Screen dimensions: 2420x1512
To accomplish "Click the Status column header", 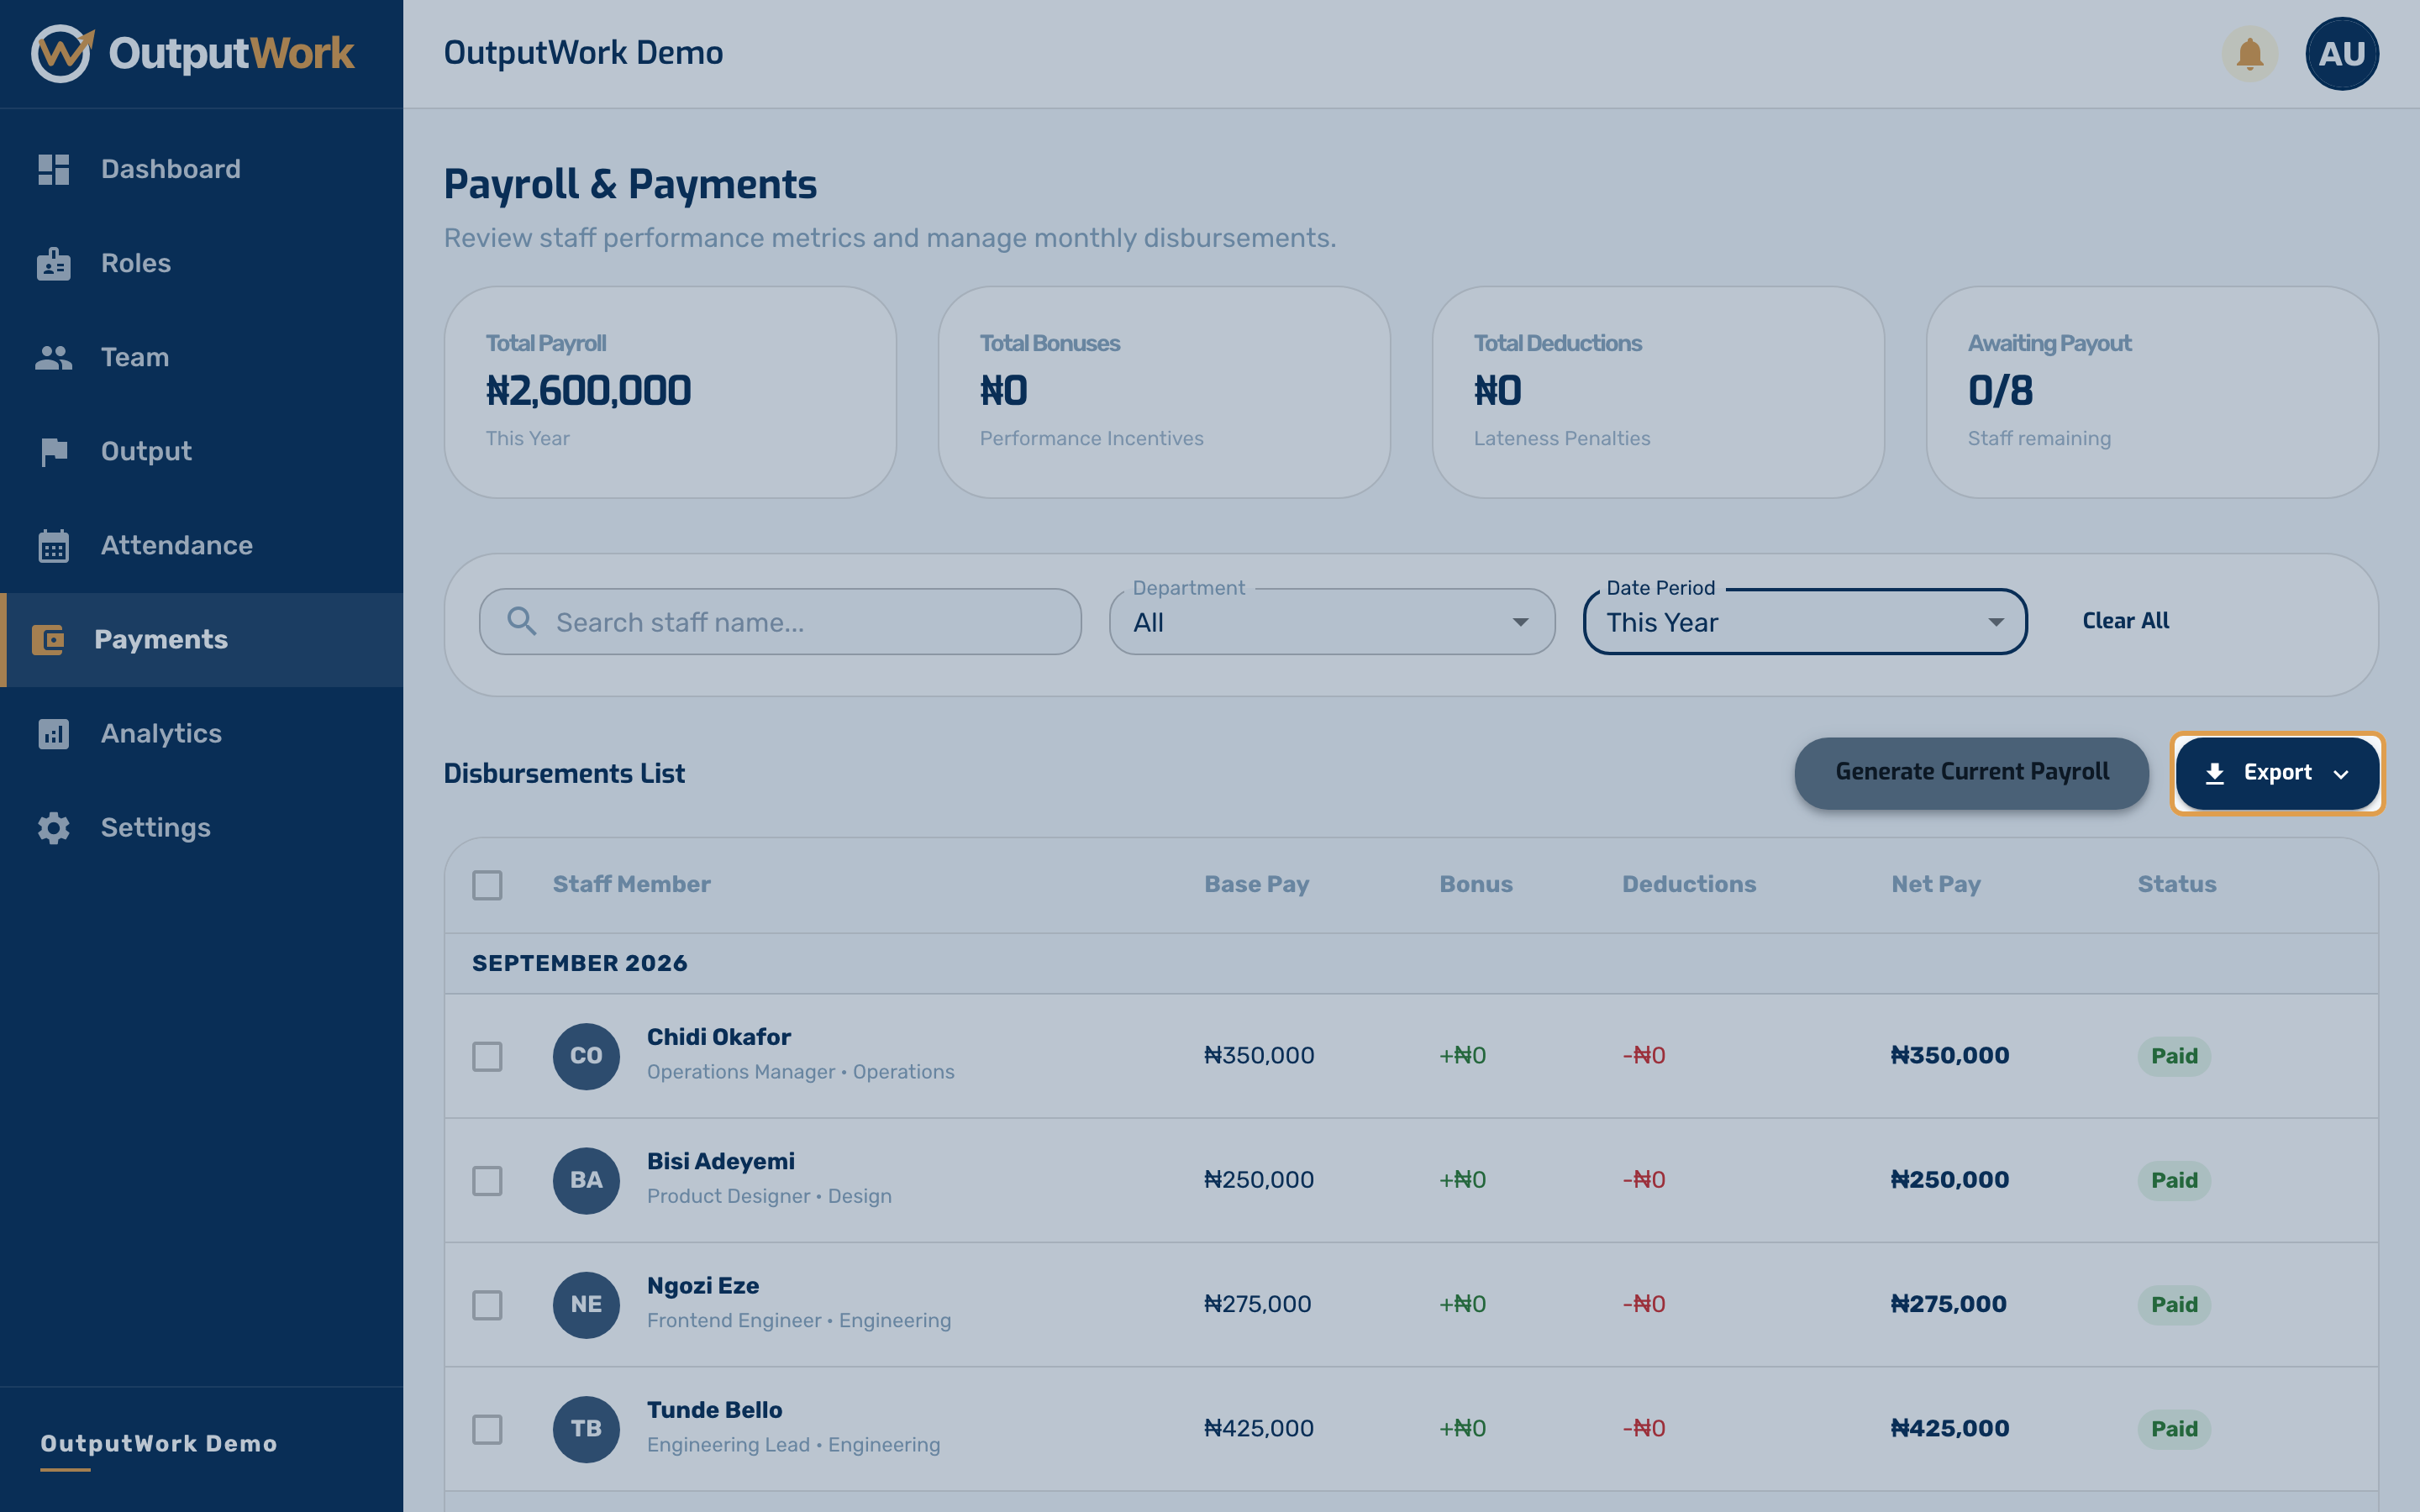I will click(x=2177, y=885).
